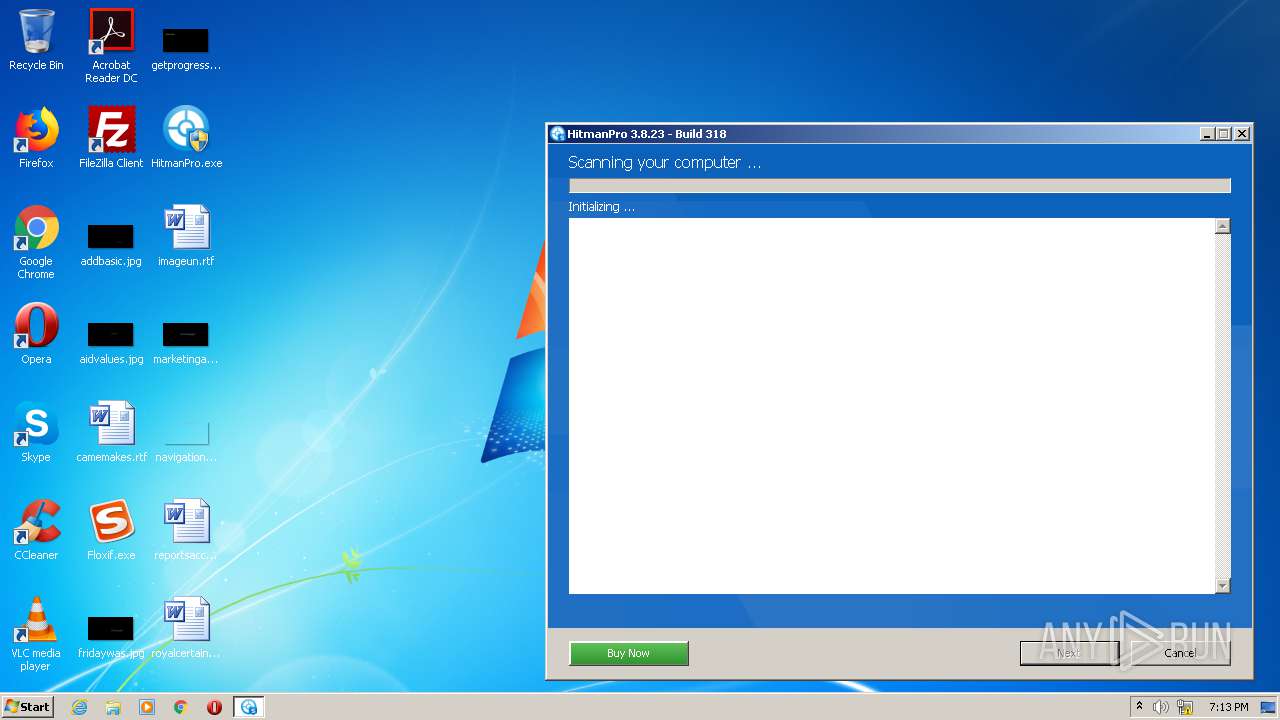Switch to HitmanPro taskbar button
The width and height of the screenshot is (1280, 720).
point(248,707)
